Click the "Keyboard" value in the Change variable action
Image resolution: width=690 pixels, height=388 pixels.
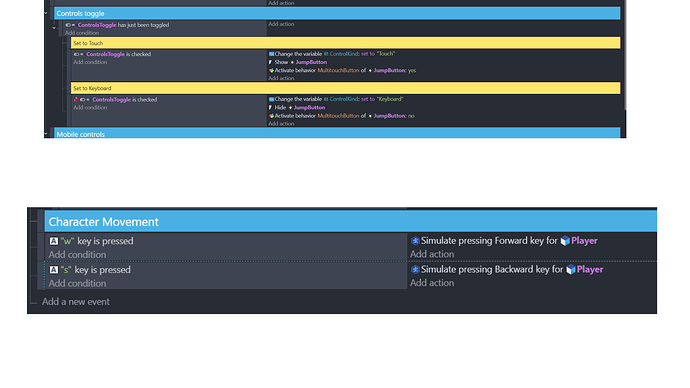(x=389, y=99)
